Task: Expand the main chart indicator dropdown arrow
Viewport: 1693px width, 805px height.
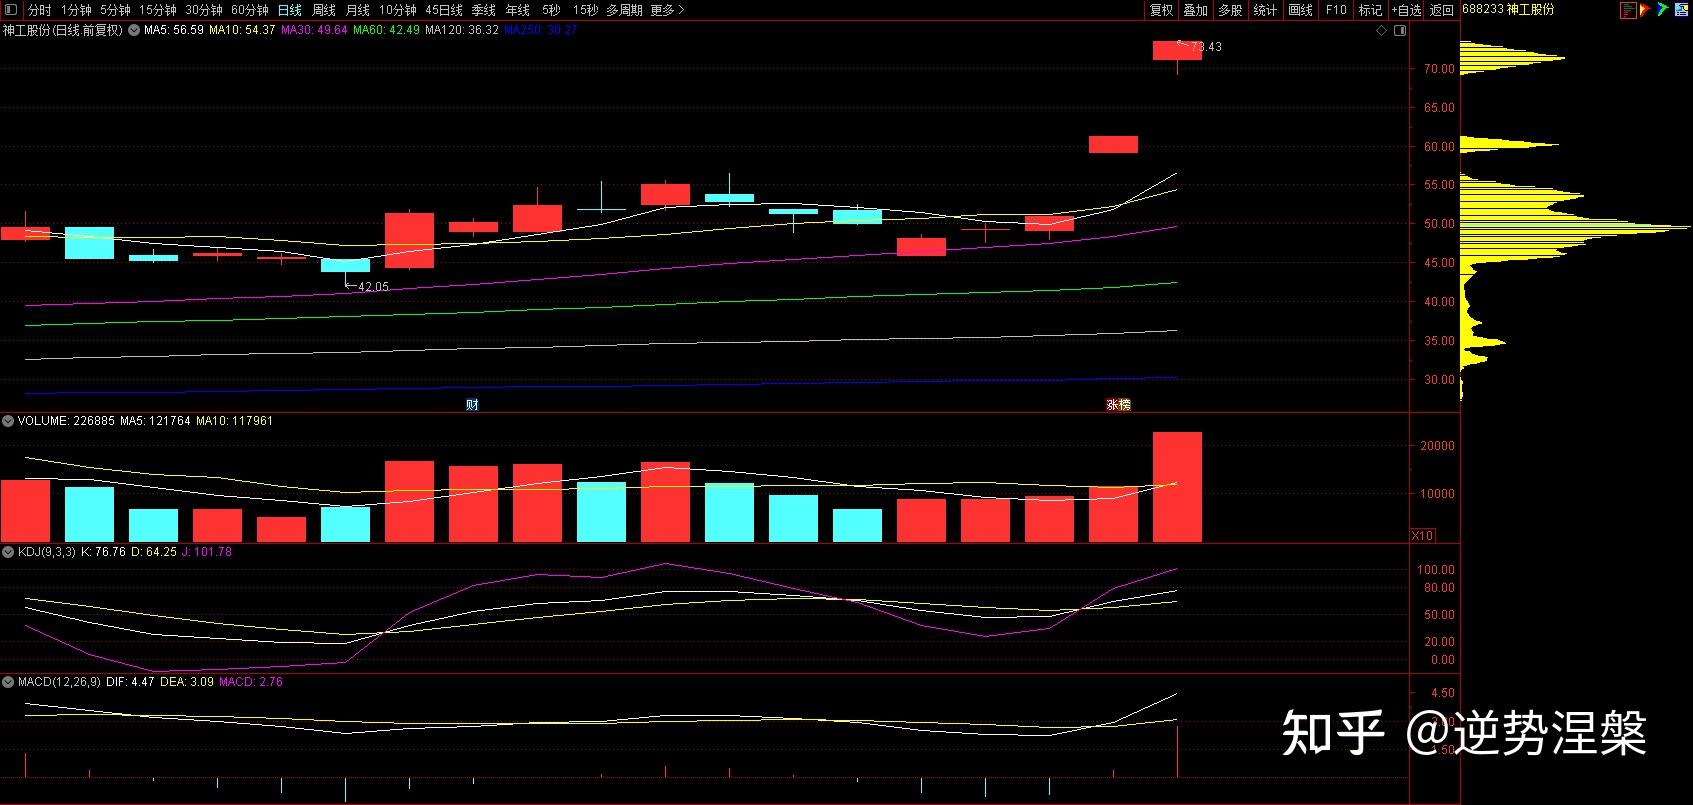Action: click(133, 31)
